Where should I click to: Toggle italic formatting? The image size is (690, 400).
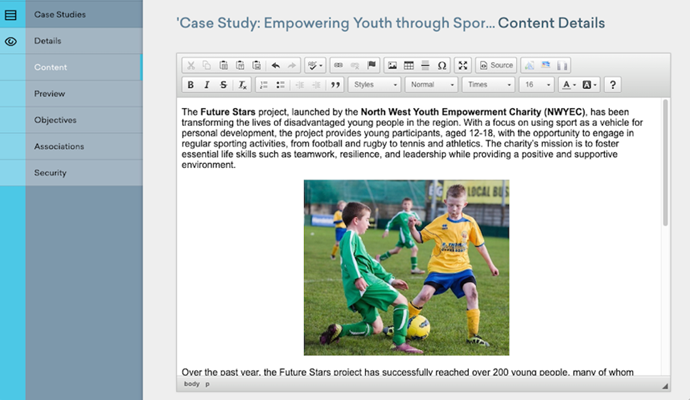click(x=207, y=84)
